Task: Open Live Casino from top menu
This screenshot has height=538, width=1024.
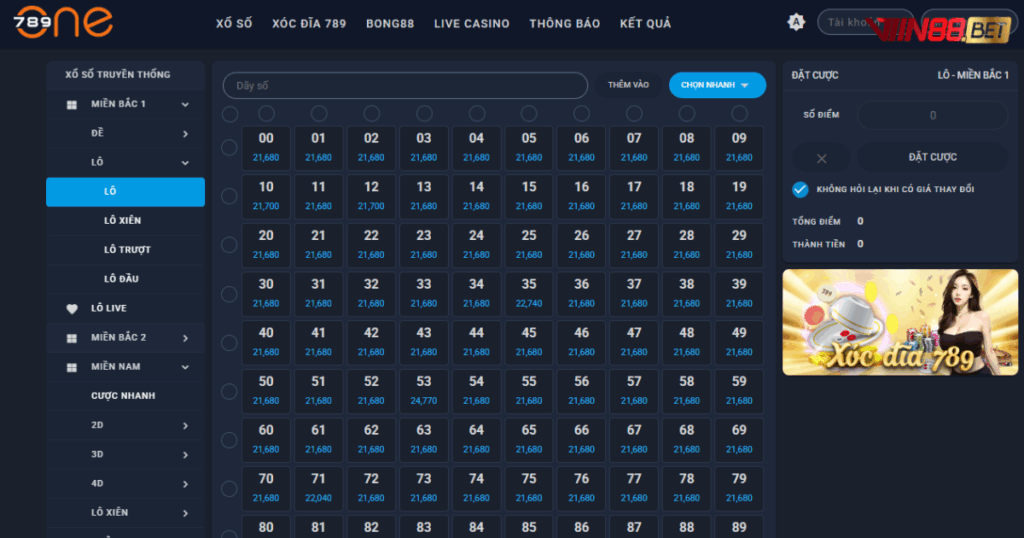Action: [471, 23]
